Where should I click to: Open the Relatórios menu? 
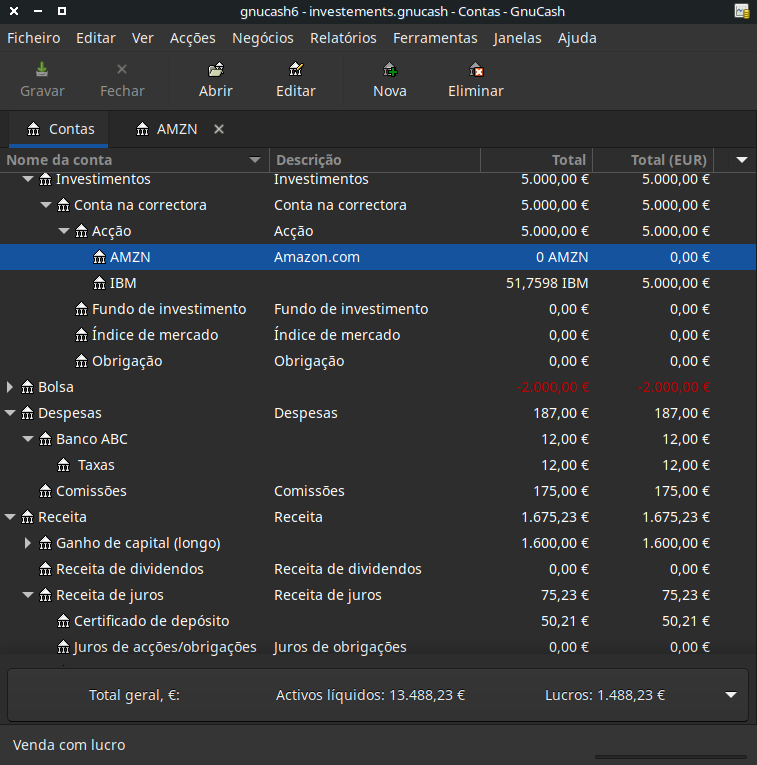point(343,38)
